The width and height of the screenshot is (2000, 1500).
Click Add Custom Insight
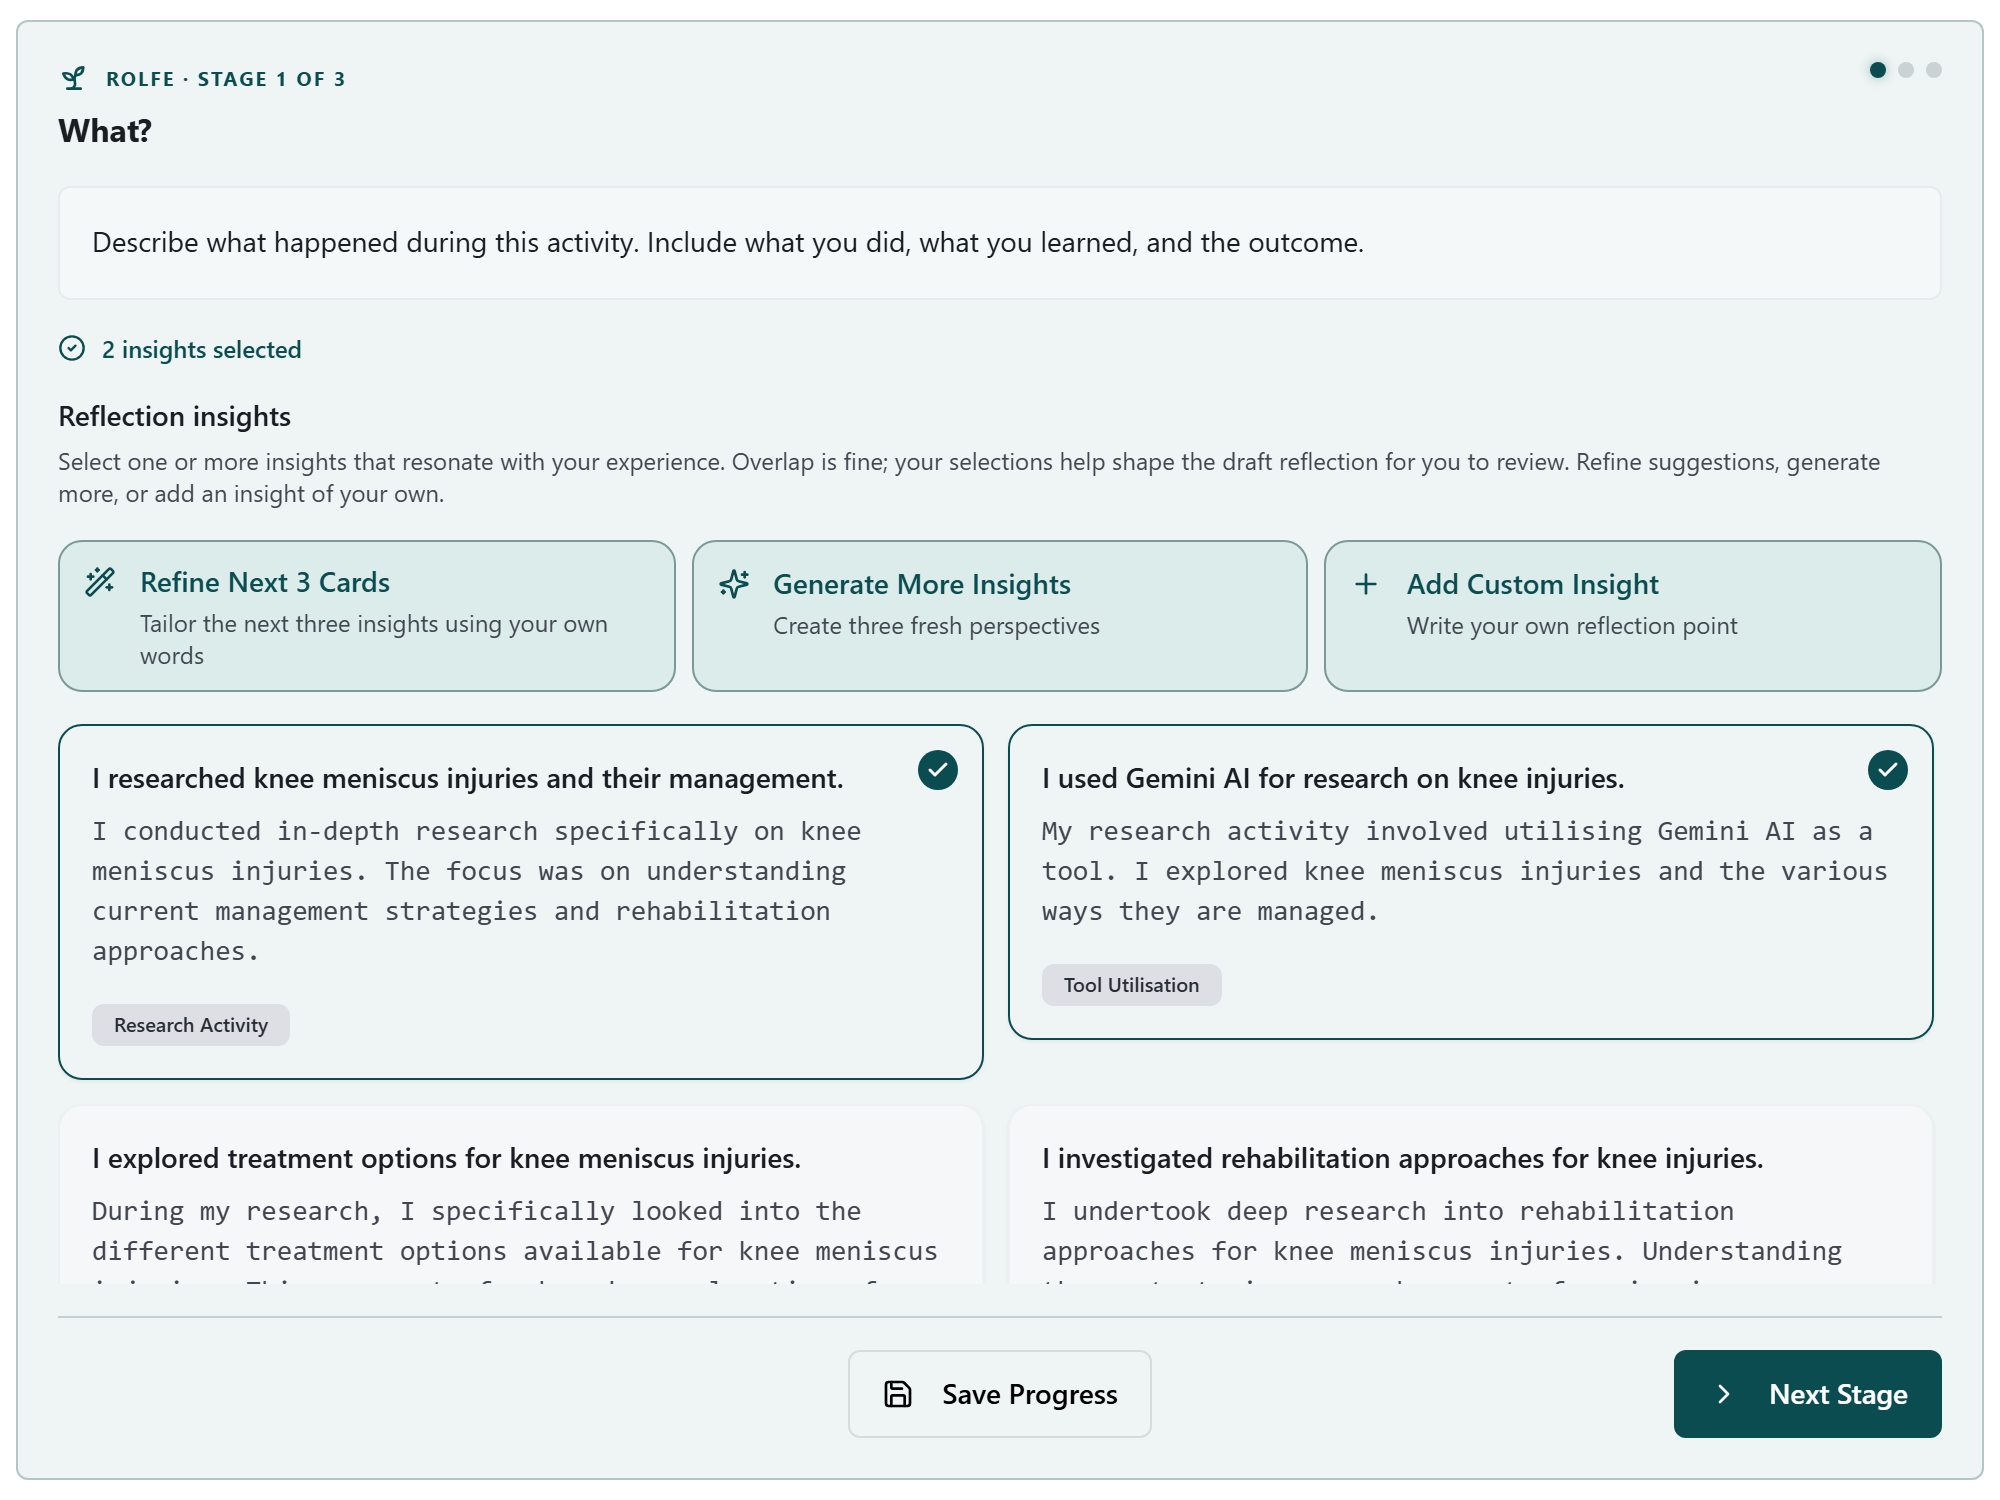(x=1633, y=616)
